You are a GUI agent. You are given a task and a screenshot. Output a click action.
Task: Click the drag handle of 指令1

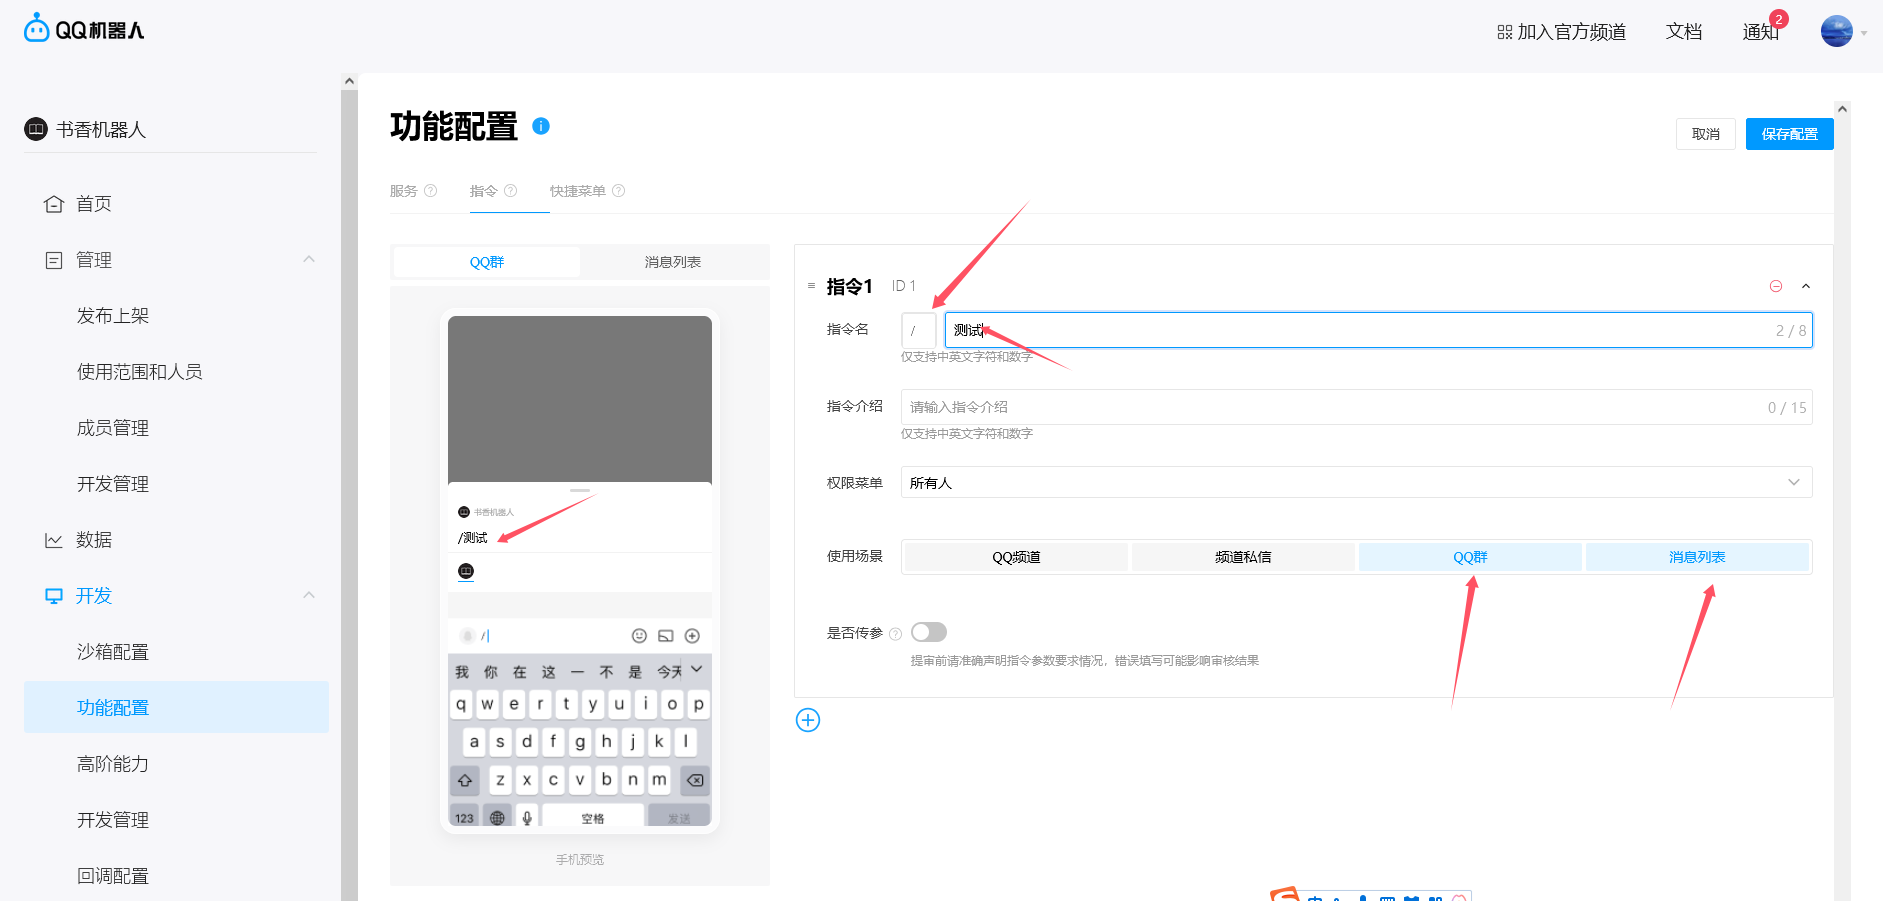[x=811, y=286]
